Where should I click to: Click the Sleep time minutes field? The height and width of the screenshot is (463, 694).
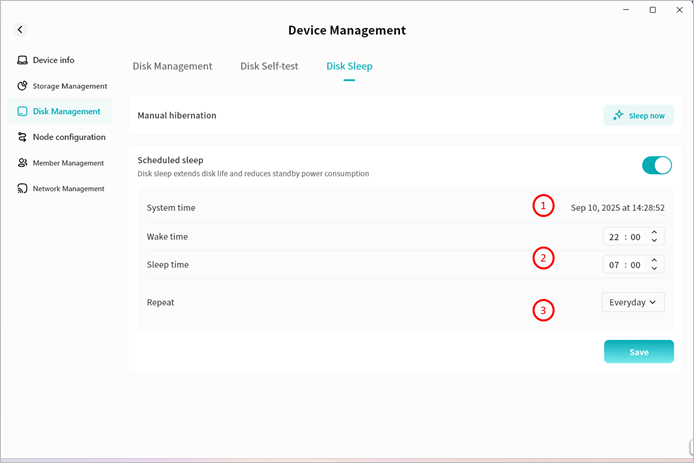(x=635, y=265)
